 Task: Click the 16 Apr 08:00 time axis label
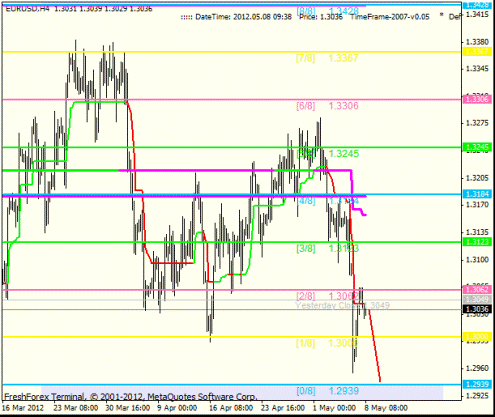230,408
